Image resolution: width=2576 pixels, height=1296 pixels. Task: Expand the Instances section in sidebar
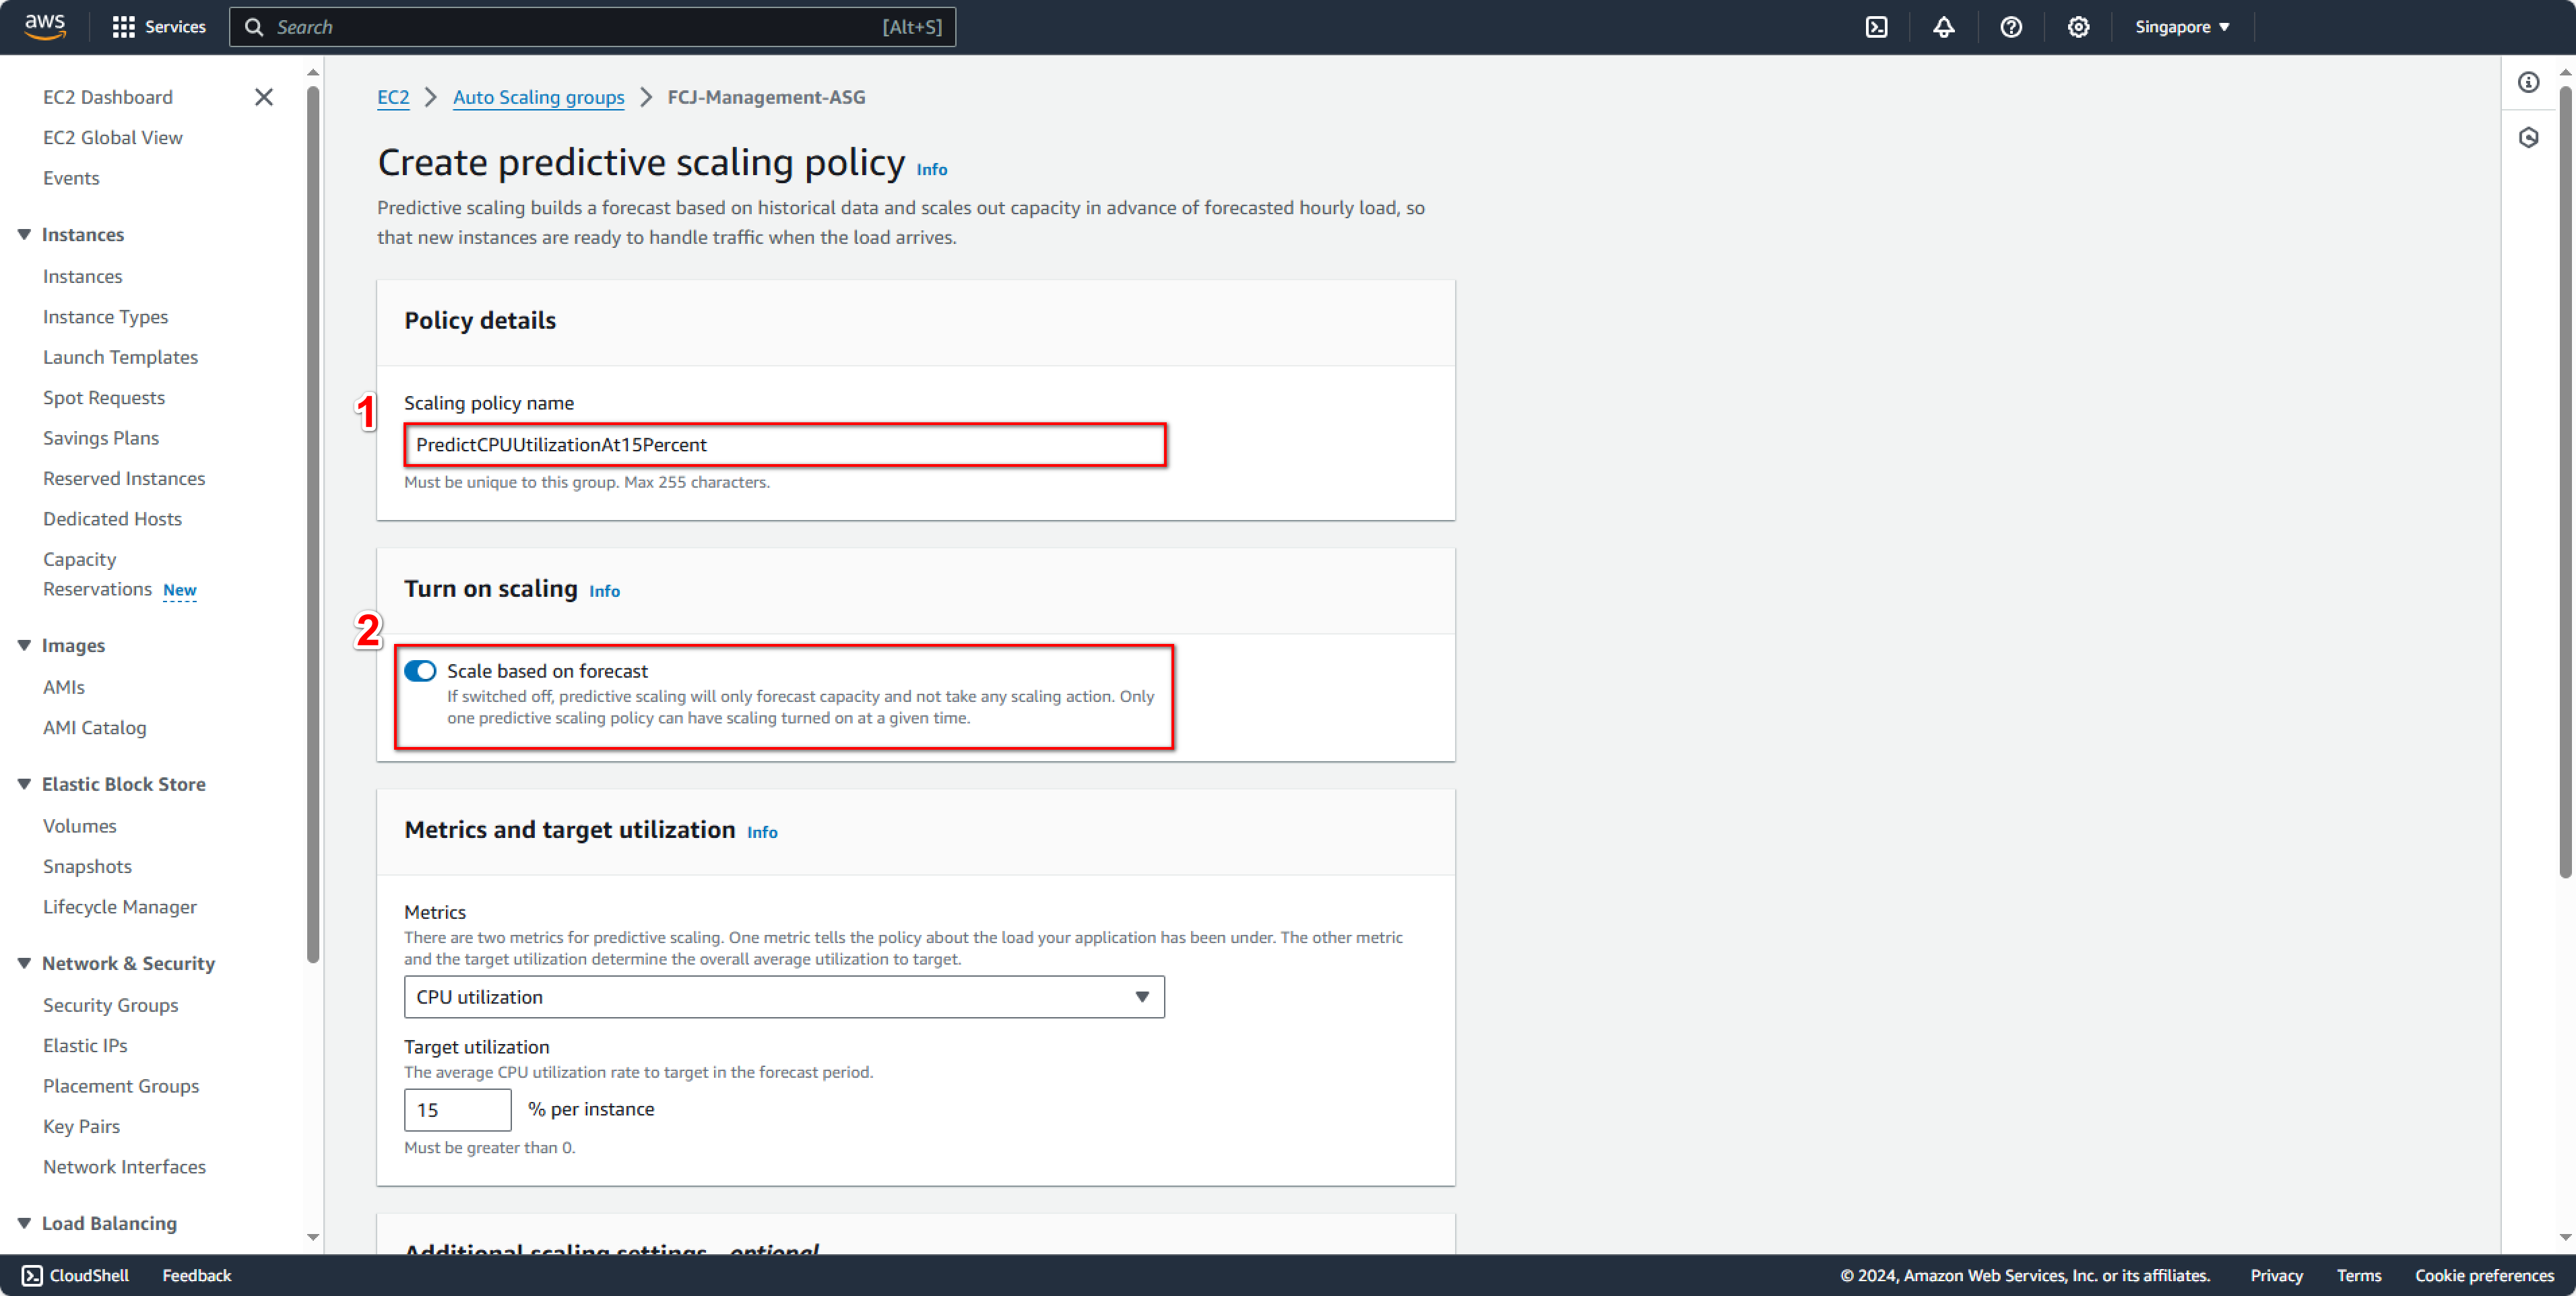click(x=83, y=233)
